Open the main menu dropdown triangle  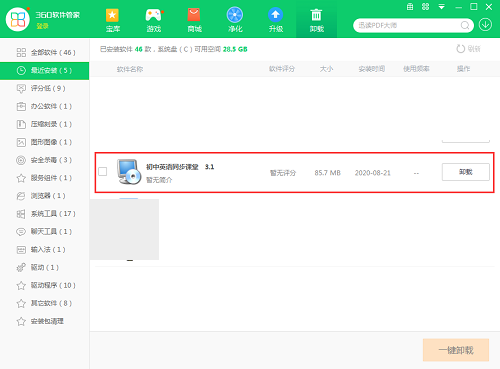coord(441,7)
